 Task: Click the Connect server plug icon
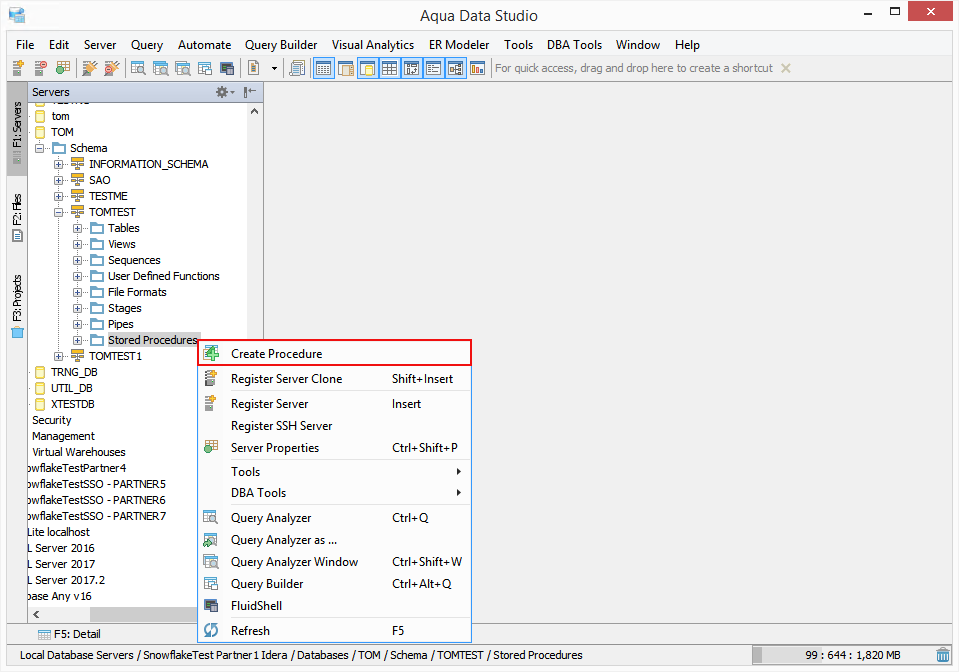[90, 68]
